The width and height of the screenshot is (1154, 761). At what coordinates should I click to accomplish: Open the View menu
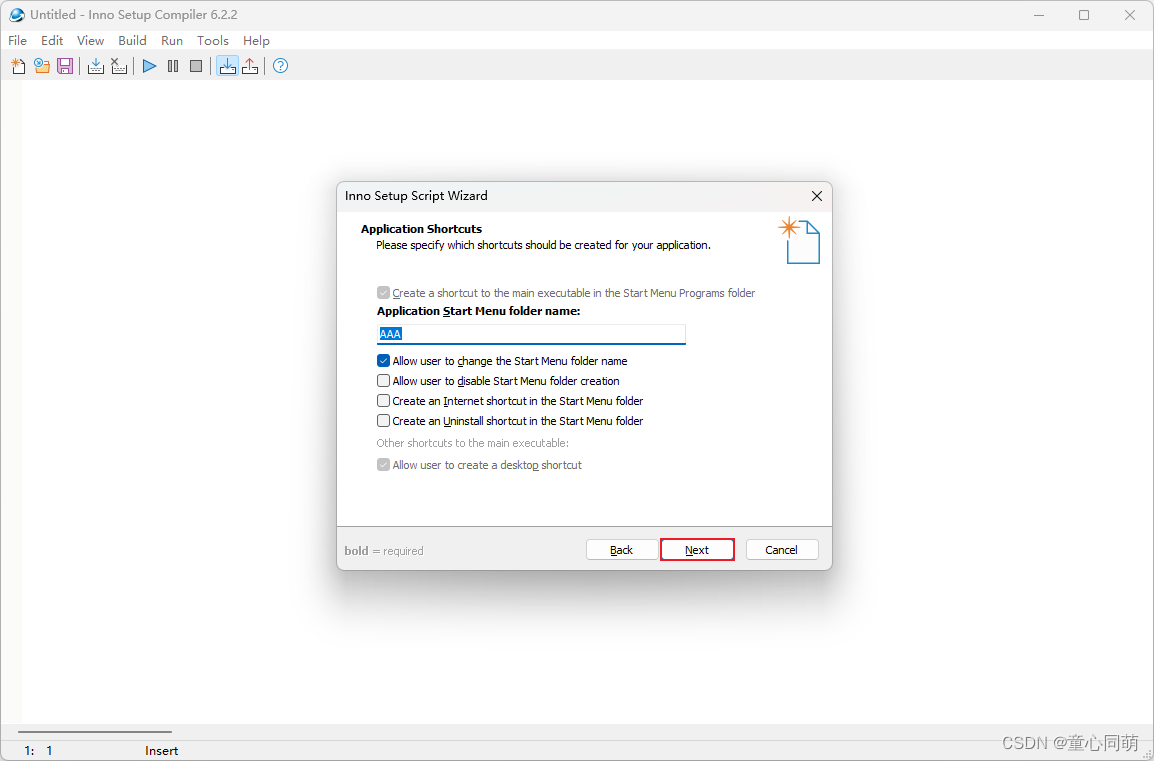pos(91,40)
